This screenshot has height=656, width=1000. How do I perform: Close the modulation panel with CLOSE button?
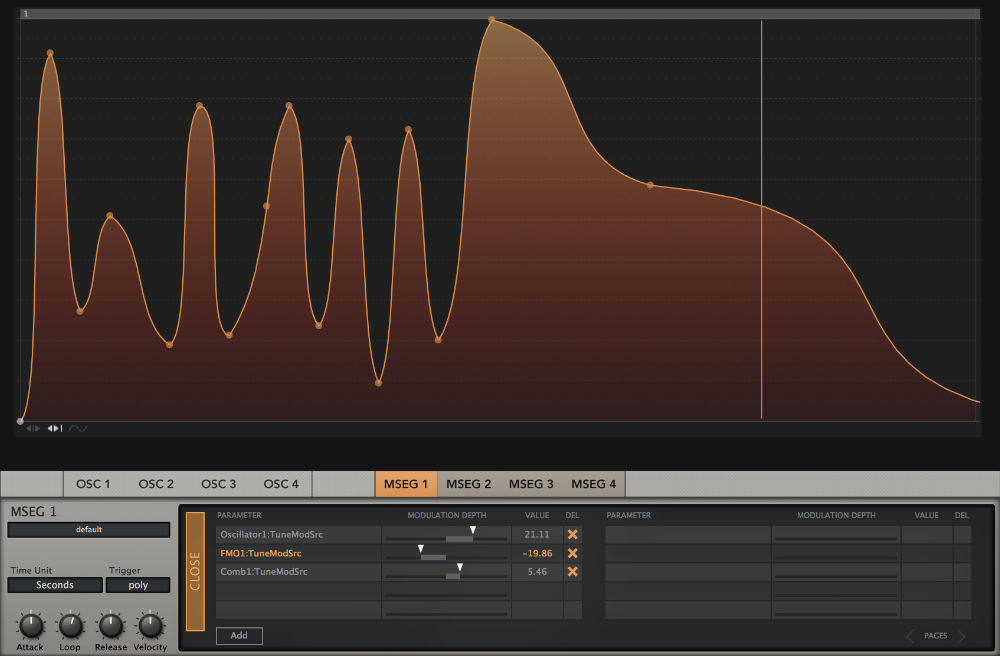(x=195, y=571)
